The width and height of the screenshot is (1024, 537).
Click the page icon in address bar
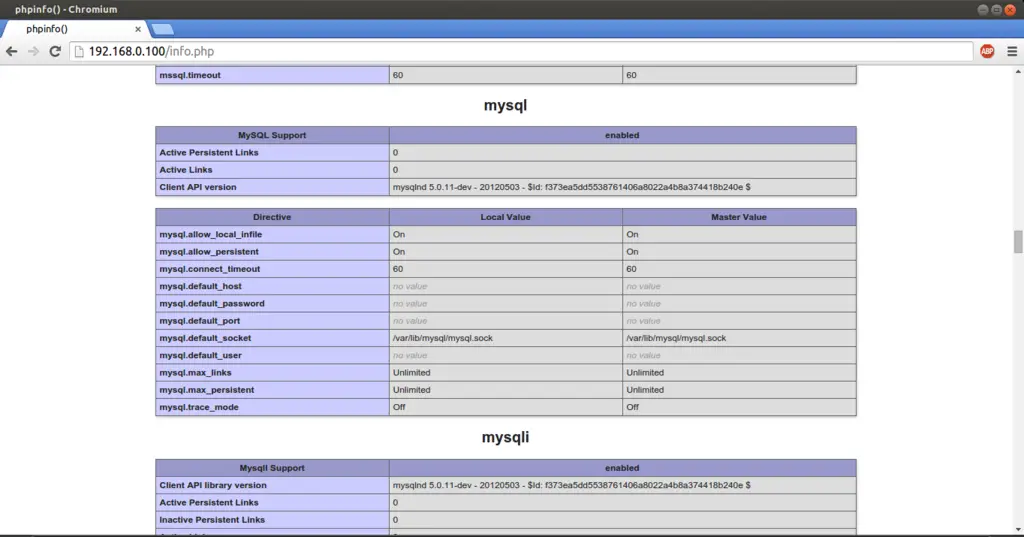pos(79,51)
